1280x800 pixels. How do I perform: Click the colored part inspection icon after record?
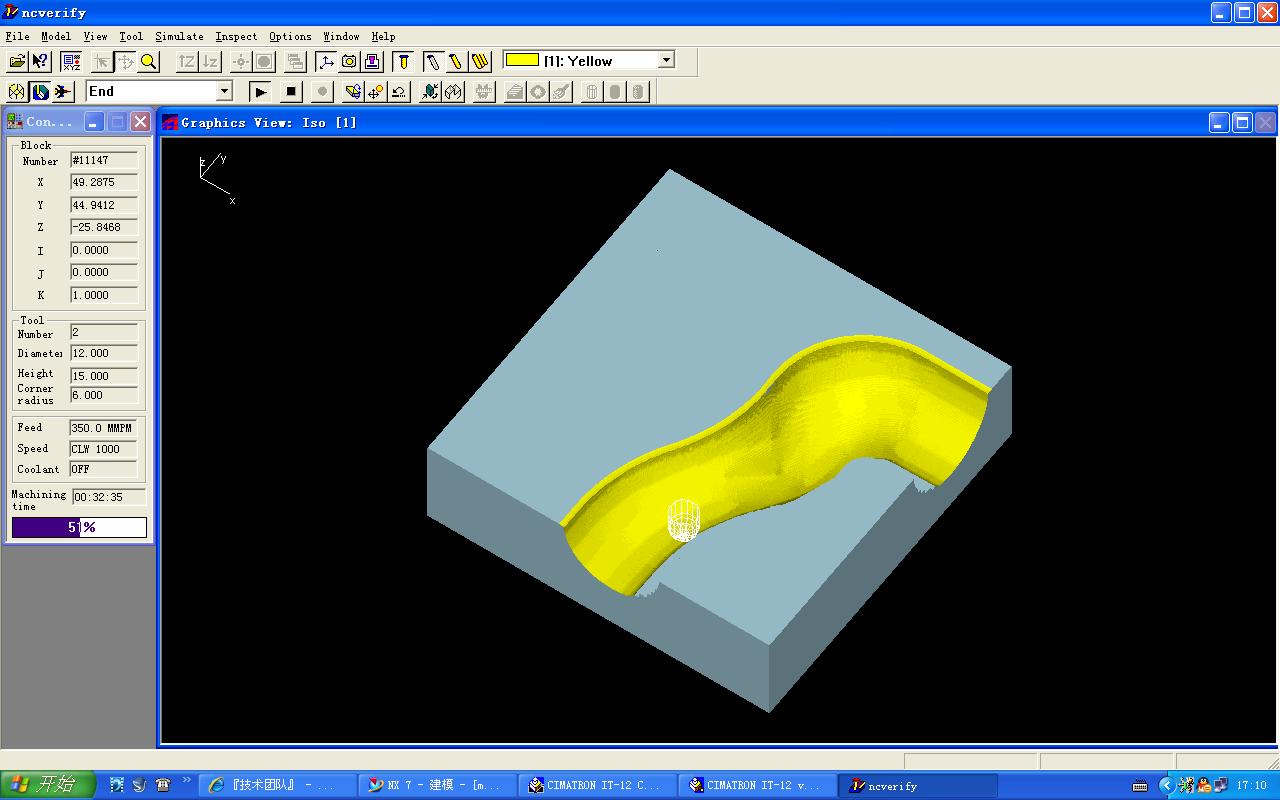353,91
